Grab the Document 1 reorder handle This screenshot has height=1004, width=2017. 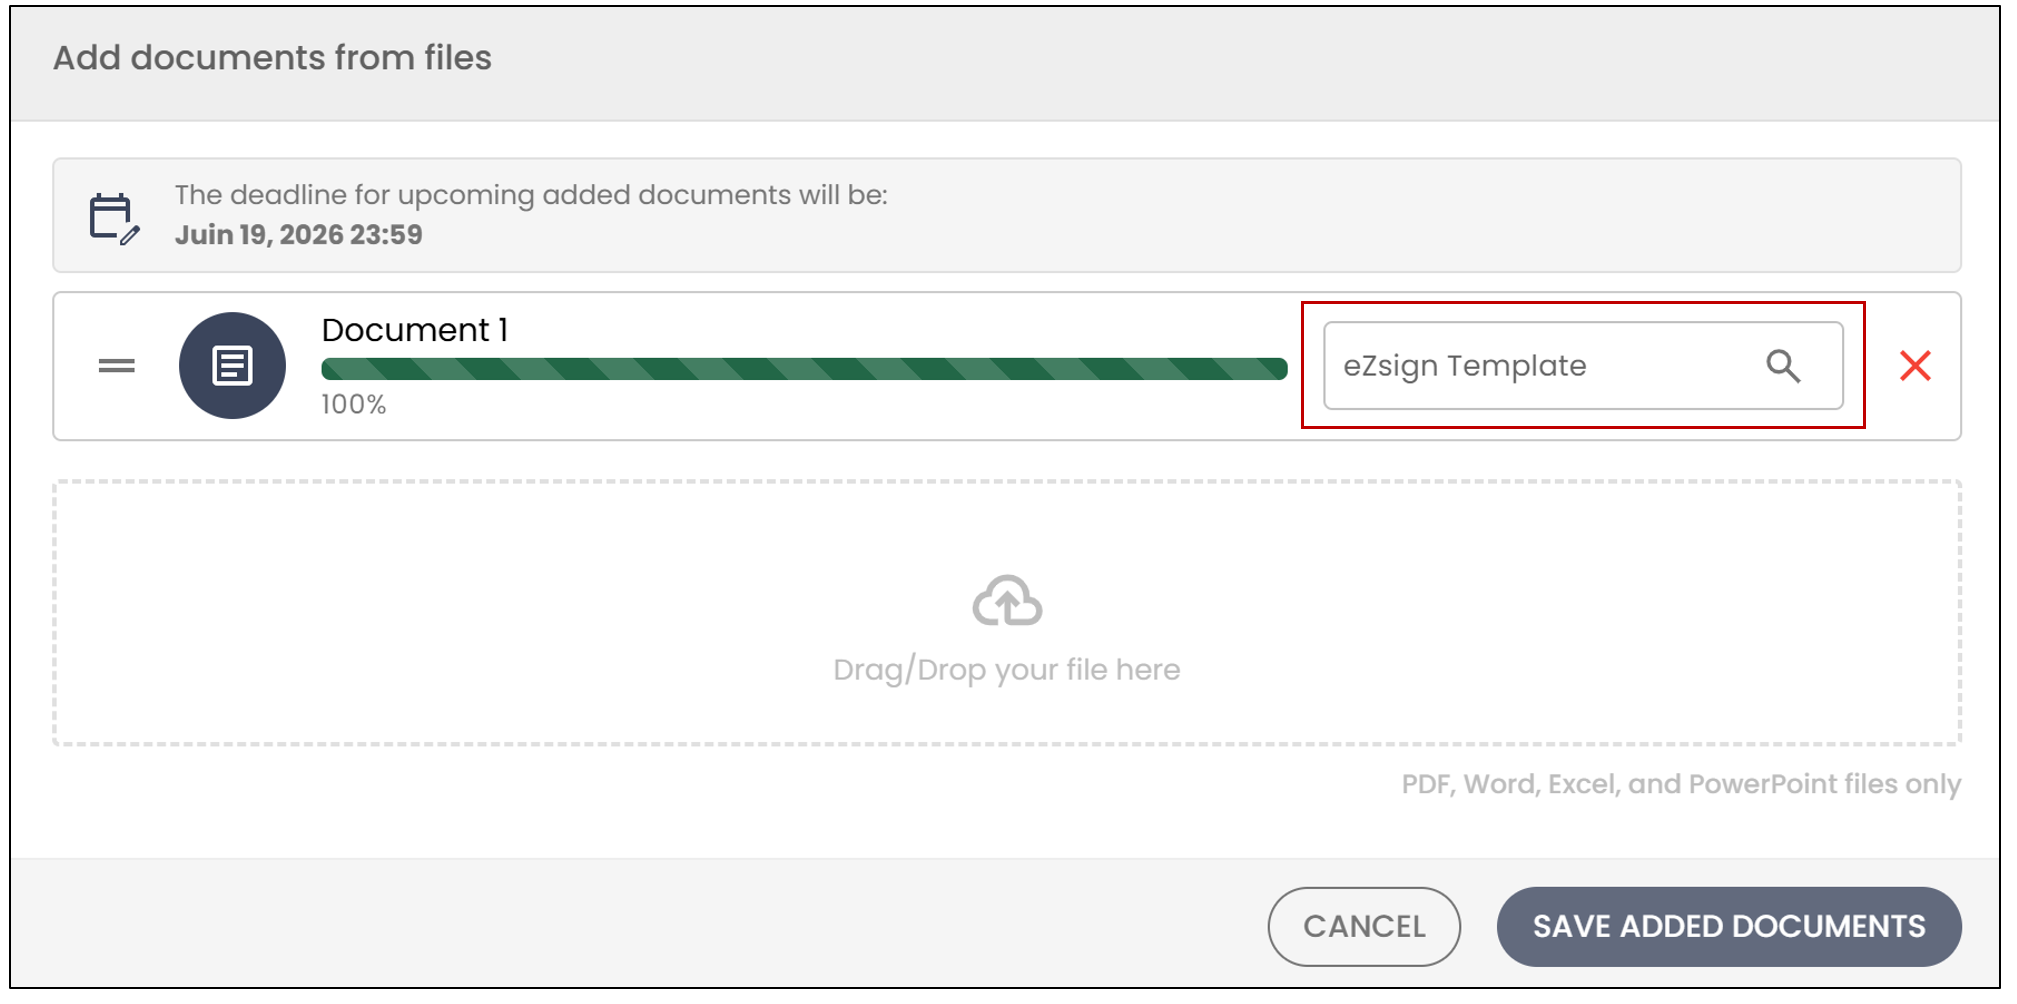tap(117, 366)
